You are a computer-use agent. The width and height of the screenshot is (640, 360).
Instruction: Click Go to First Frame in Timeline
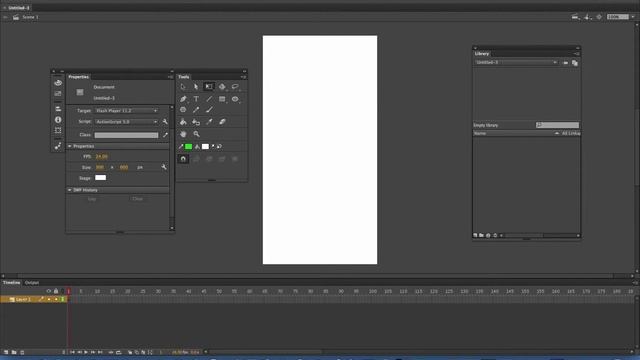(72, 352)
